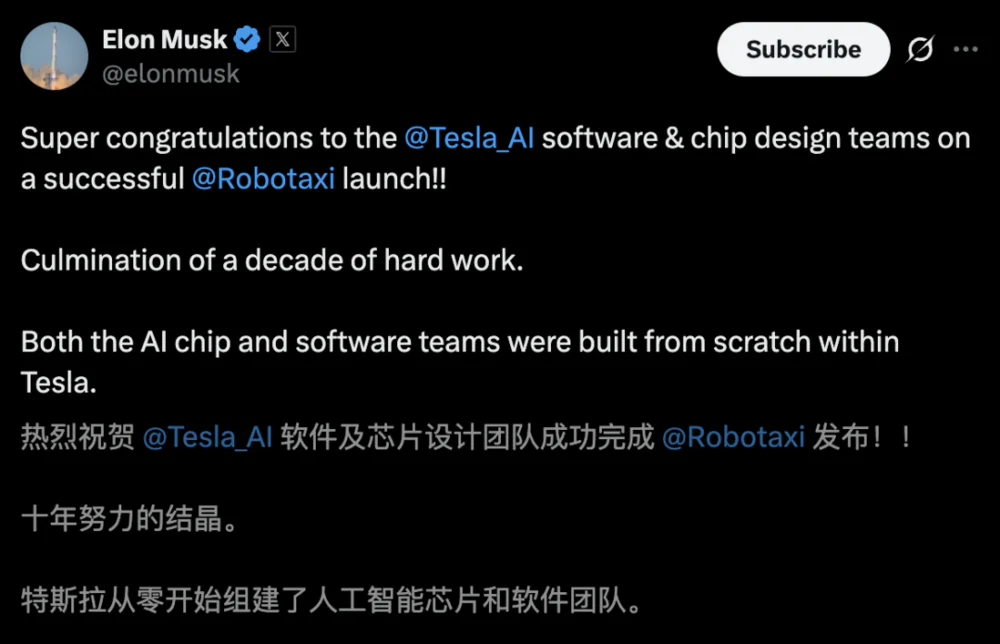Open @Tesla_AI mention in English text
Viewport: 1000px width, 644px height.
(469, 138)
